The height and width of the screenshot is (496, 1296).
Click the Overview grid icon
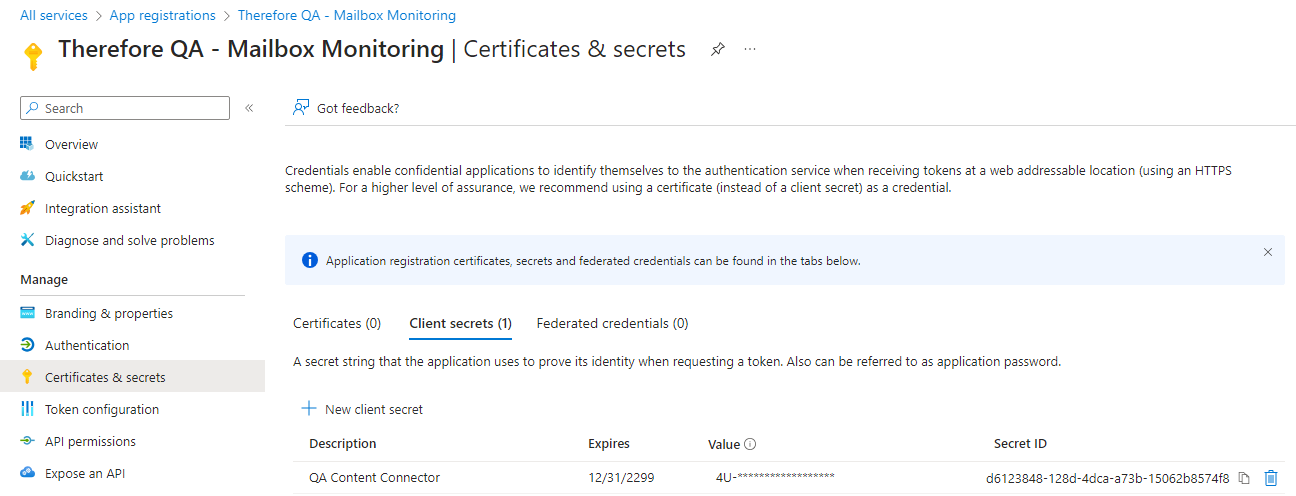click(28, 144)
